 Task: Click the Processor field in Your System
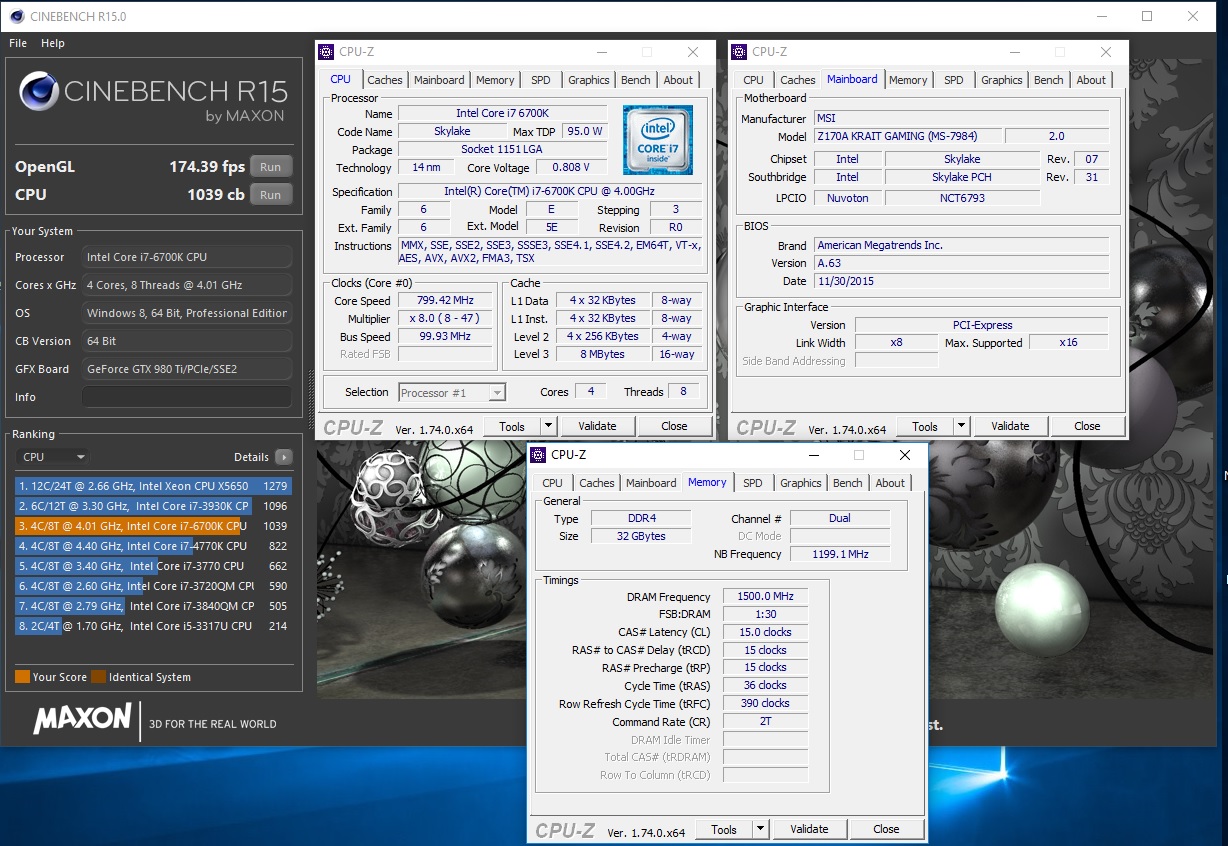click(187, 257)
